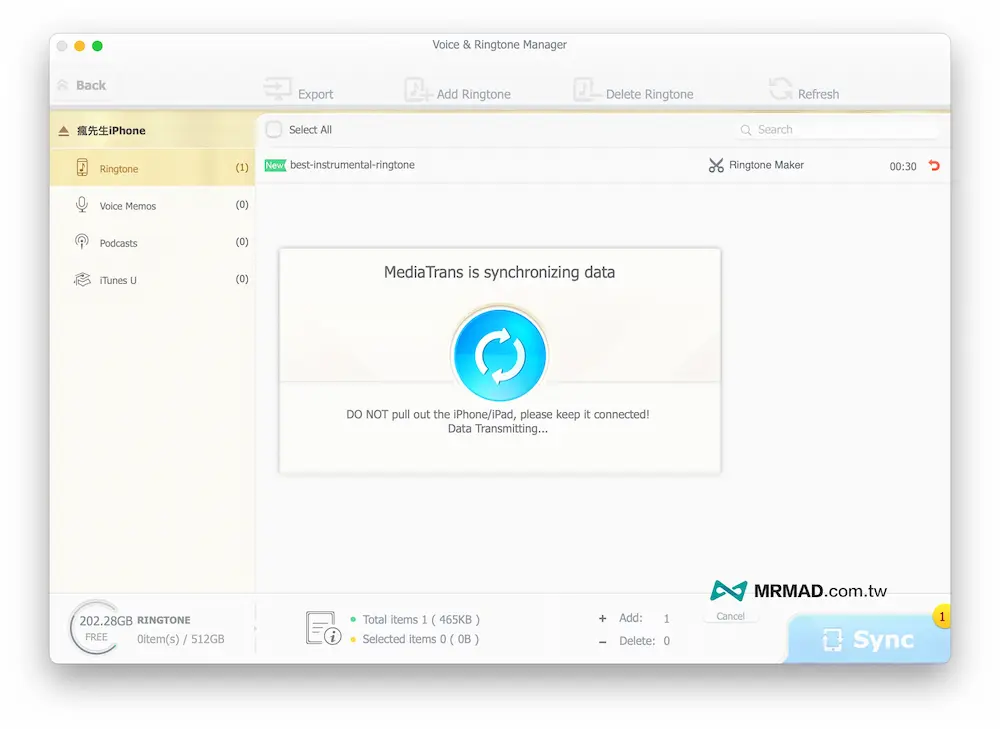Screen dimensions: 1000x729
Task: Click the Export toolbar icon
Action: (x=278, y=90)
